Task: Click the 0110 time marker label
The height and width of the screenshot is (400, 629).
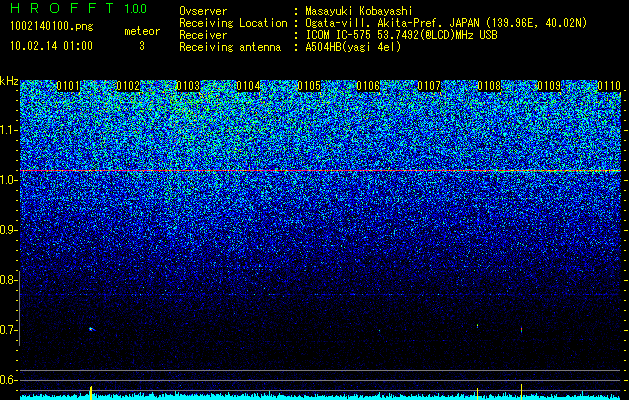Action: (609, 86)
